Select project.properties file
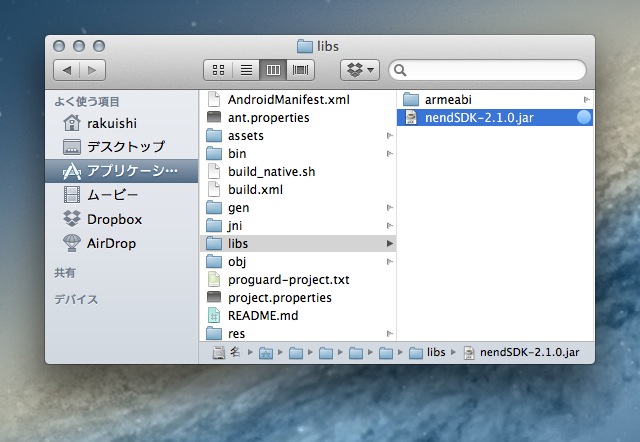 pyautogui.click(x=298, y=298)
